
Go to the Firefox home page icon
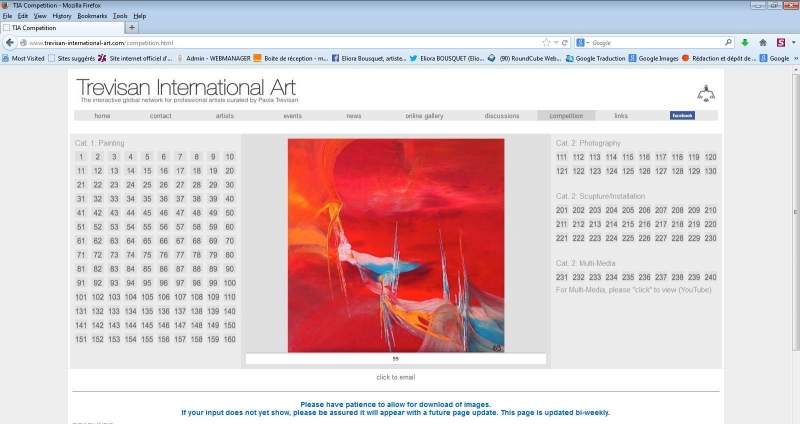point(764,43)
